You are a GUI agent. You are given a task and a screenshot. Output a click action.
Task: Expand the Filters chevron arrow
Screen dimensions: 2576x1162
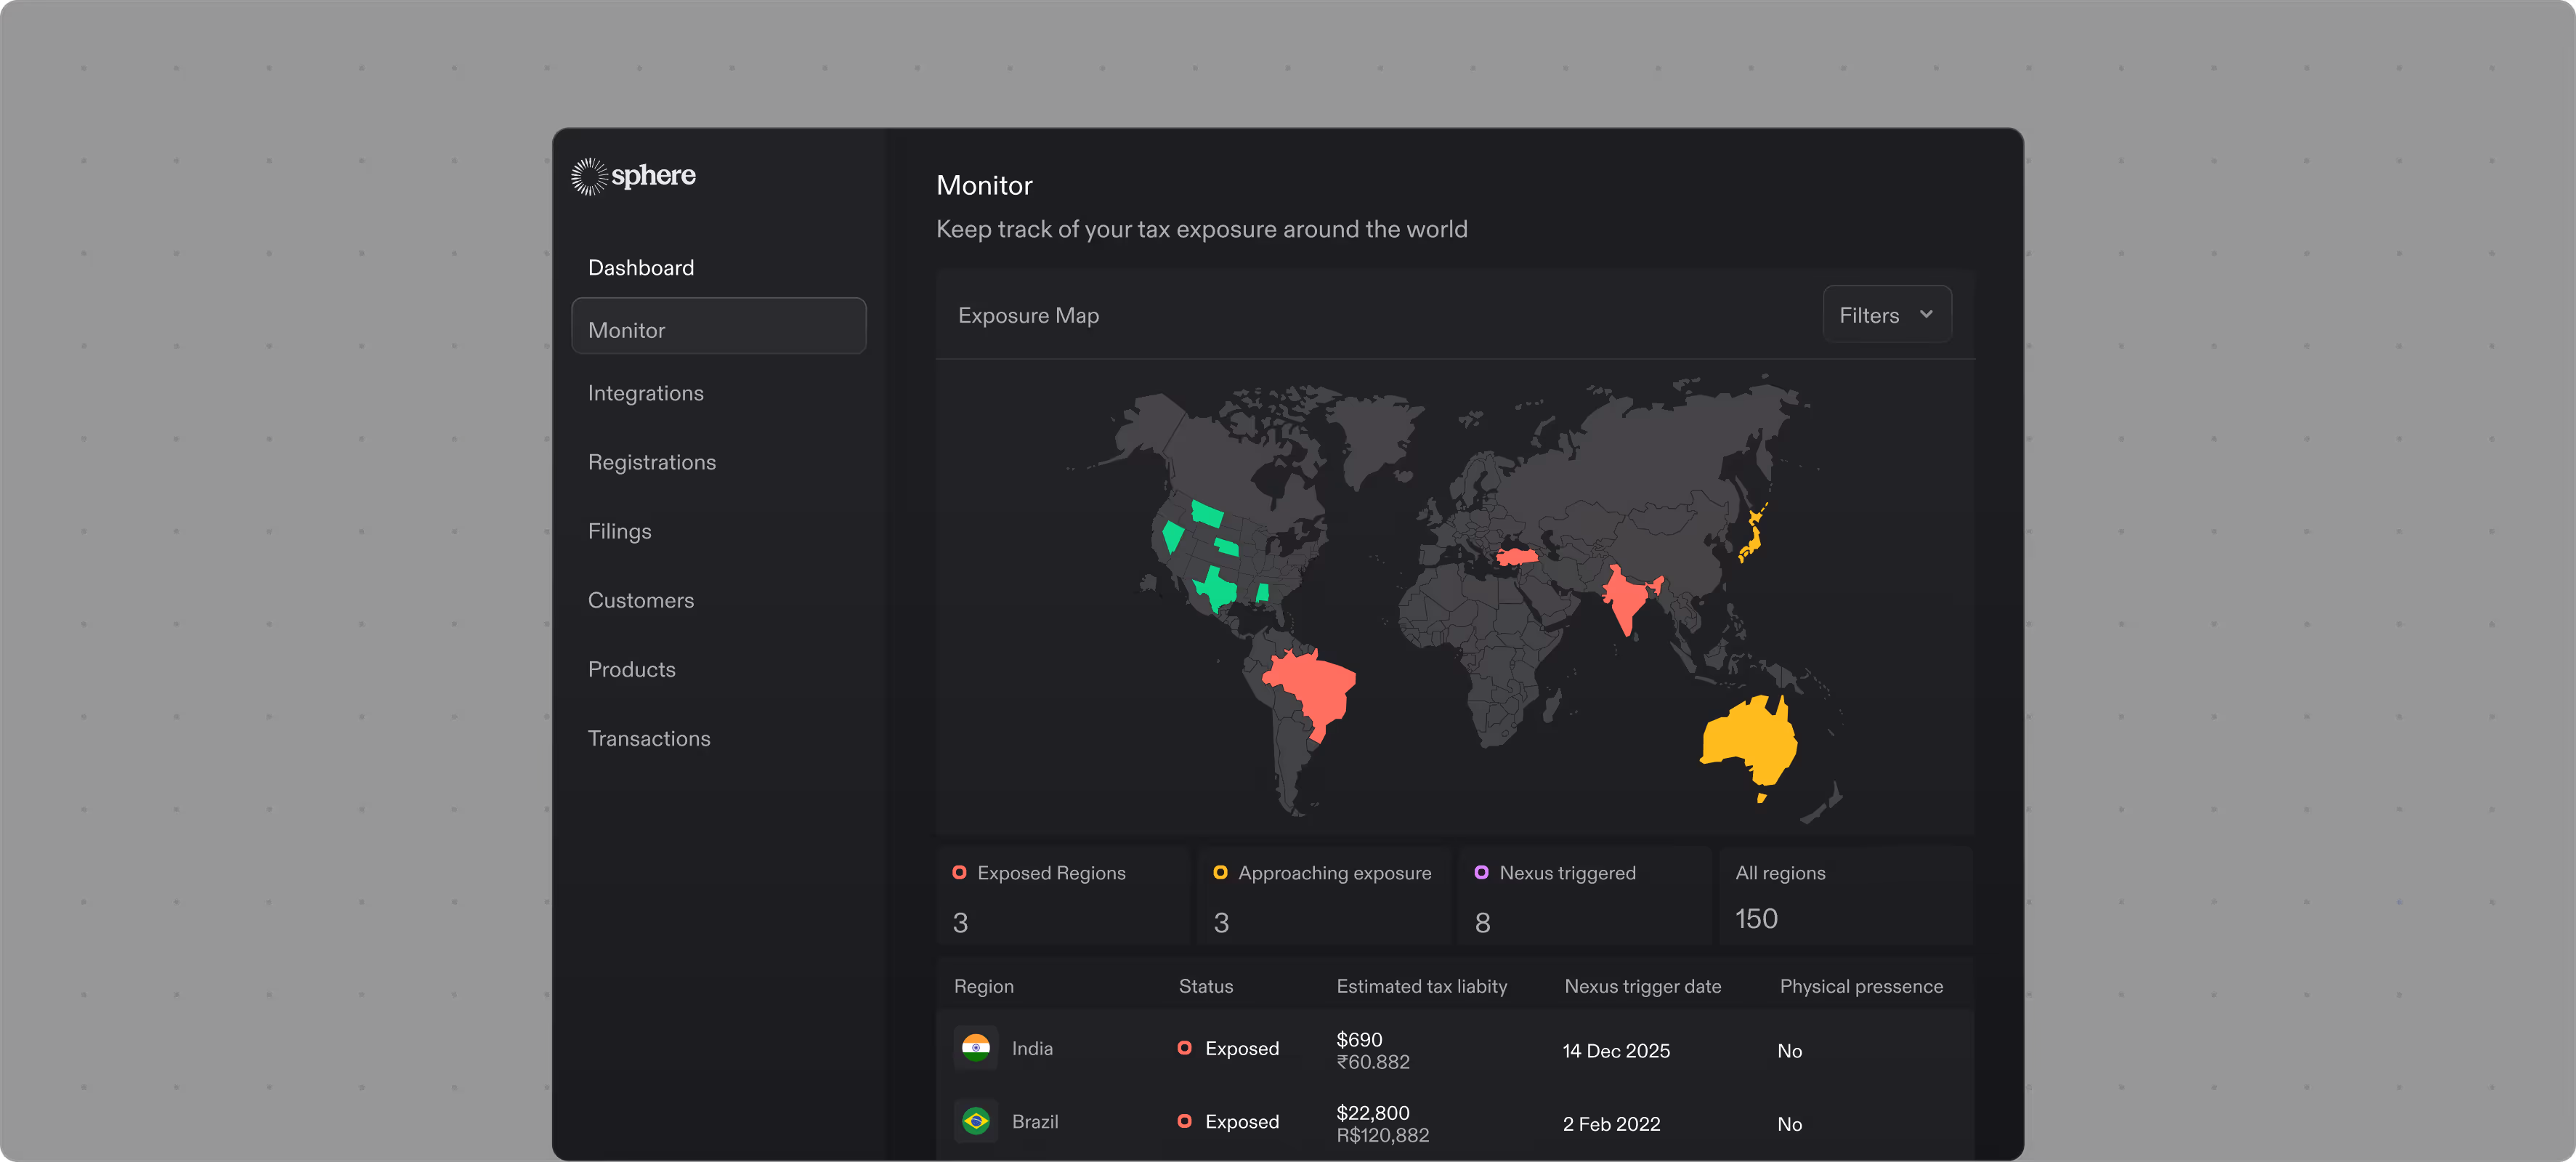[x=1926, y=314]
